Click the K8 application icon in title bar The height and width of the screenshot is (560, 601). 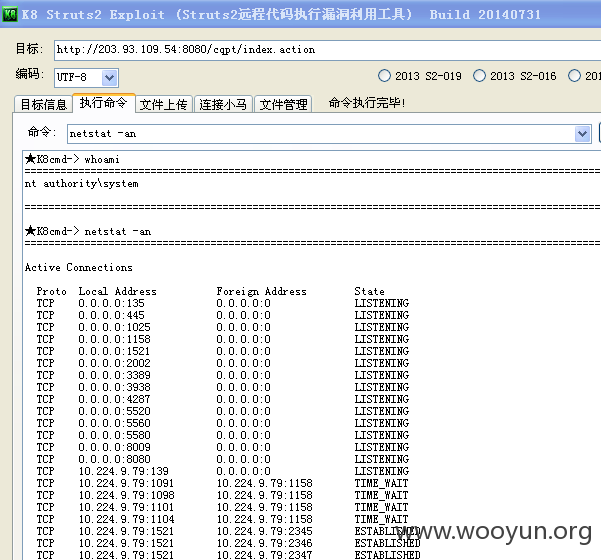10,14
